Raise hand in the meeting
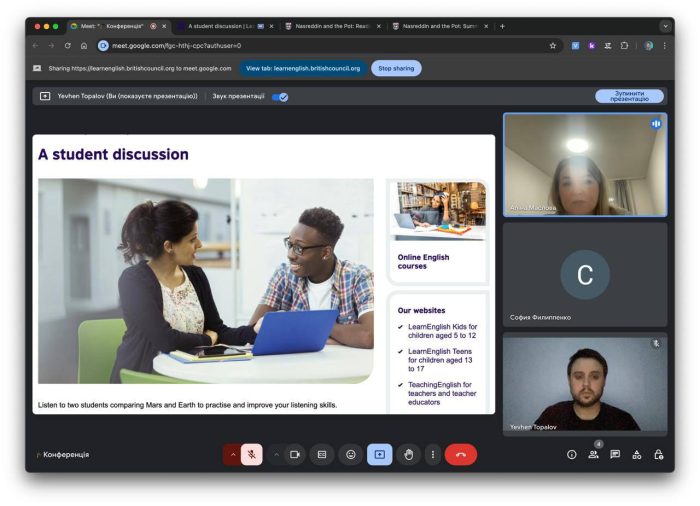 (x=408, y=454)
